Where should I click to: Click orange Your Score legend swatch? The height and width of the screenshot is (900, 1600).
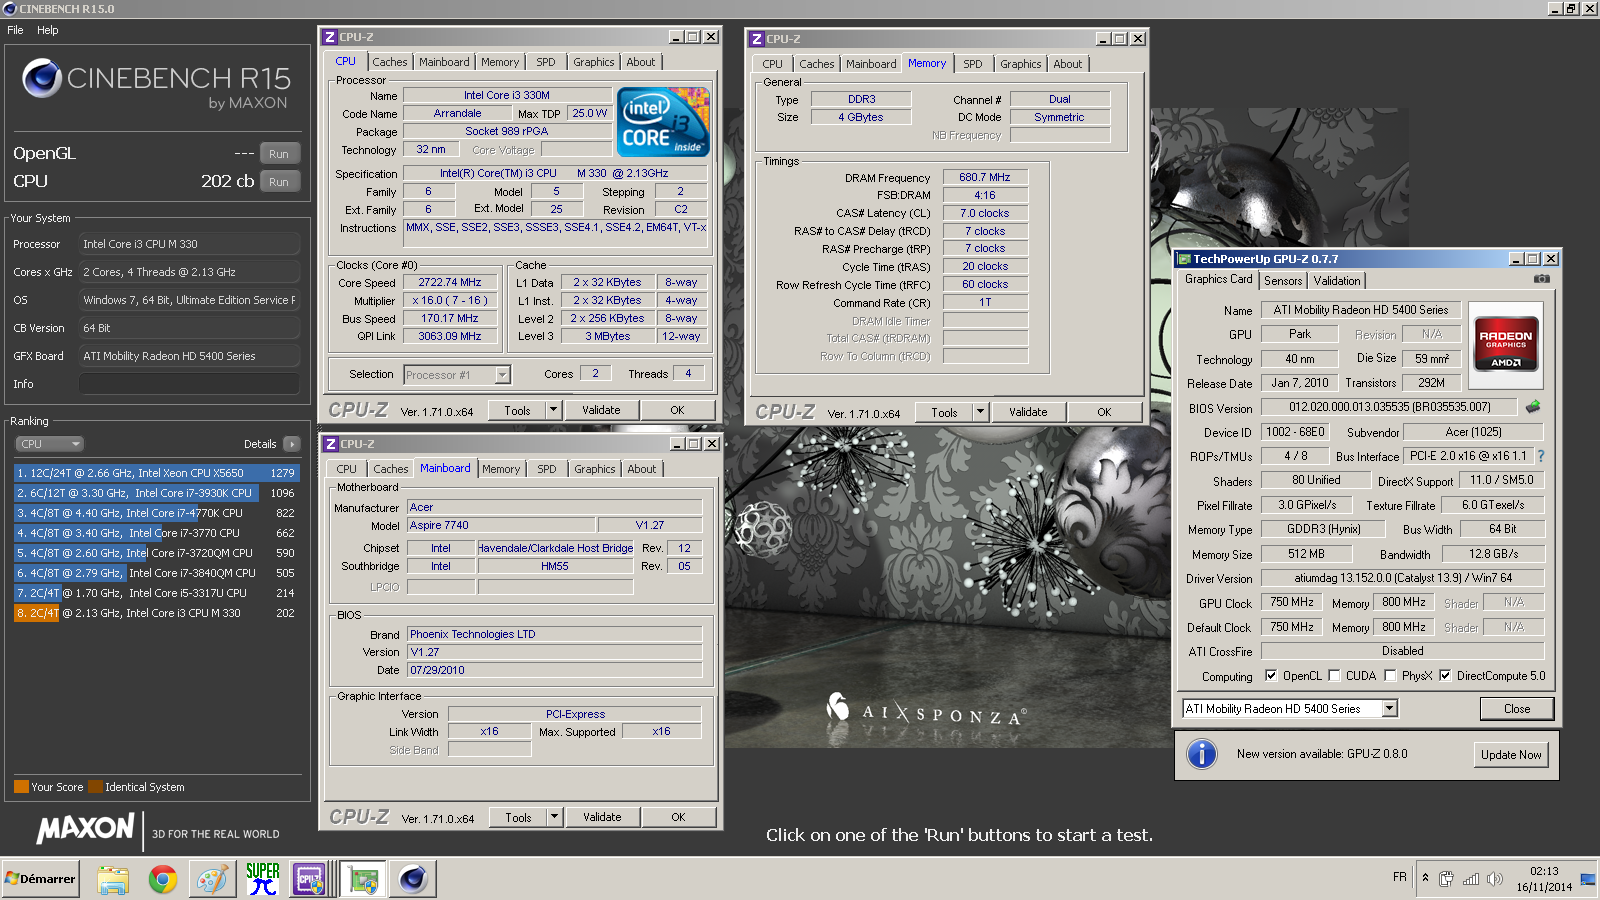[x=21, y=787]
